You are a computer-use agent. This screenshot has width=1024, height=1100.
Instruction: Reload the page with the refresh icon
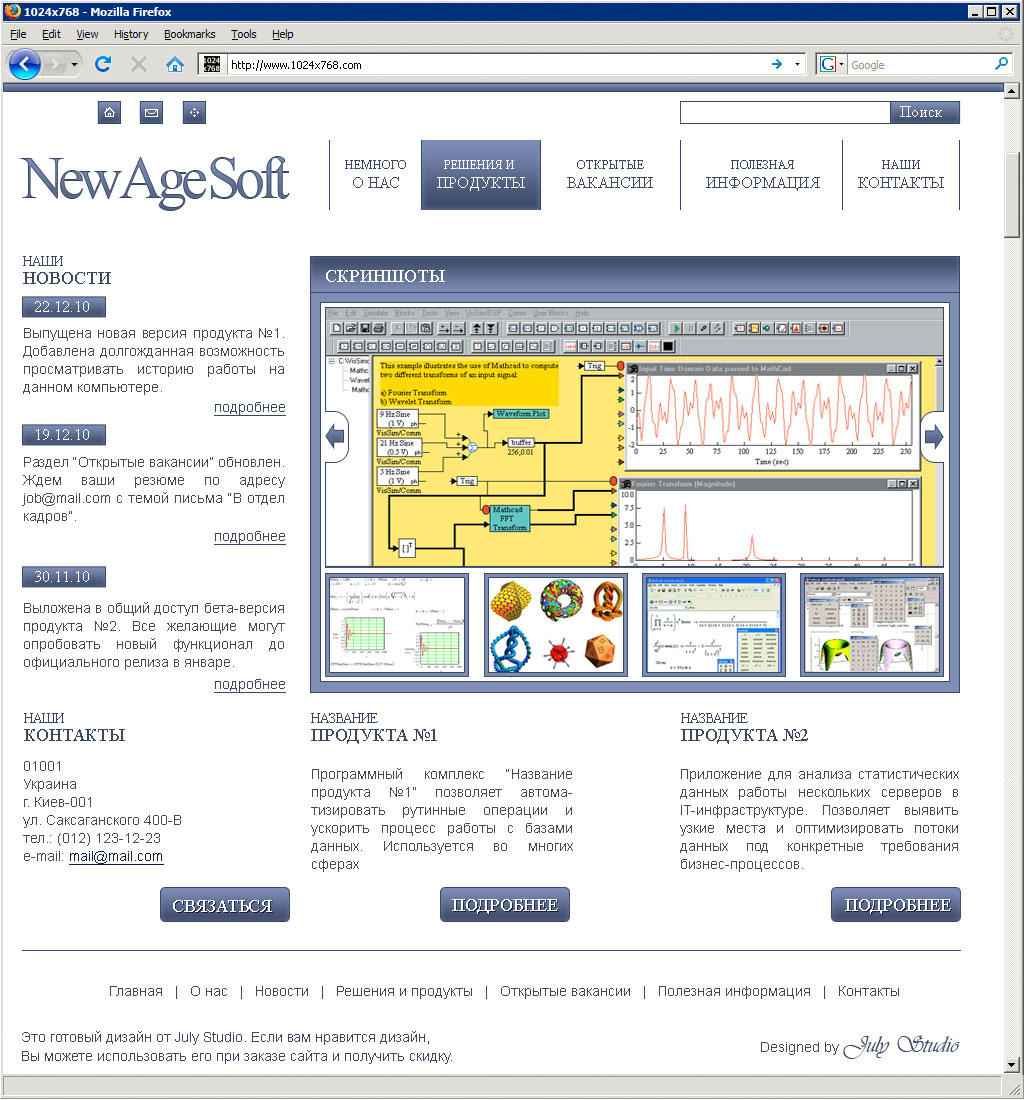(x=102, y=65)
